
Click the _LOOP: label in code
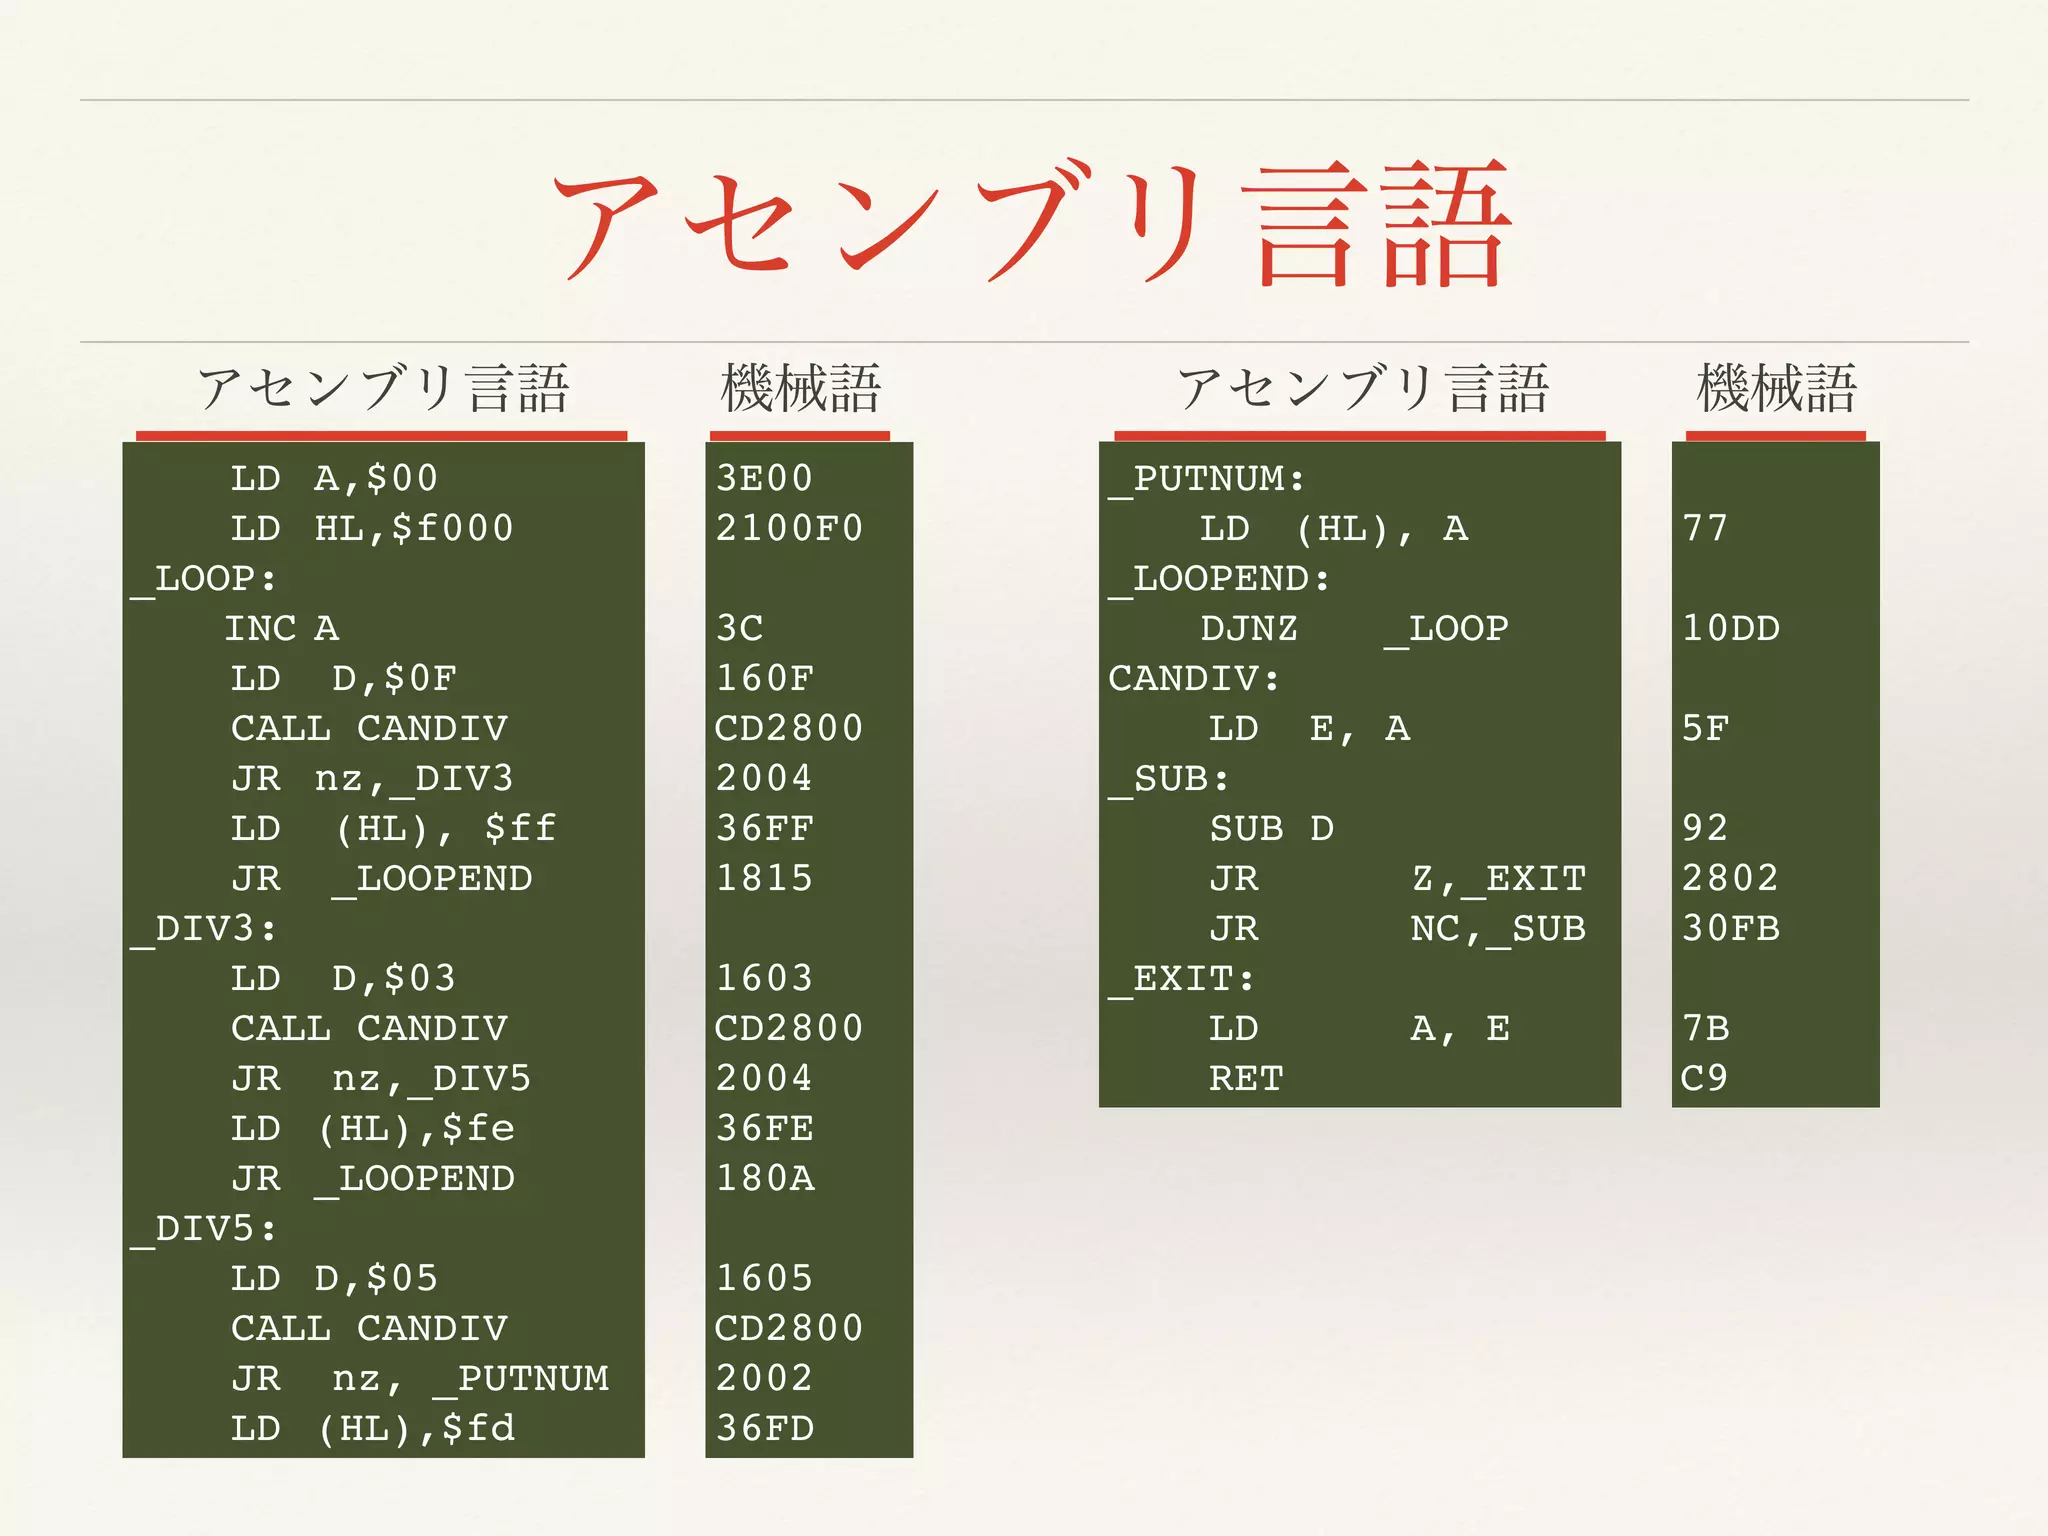tap(204, 579)
